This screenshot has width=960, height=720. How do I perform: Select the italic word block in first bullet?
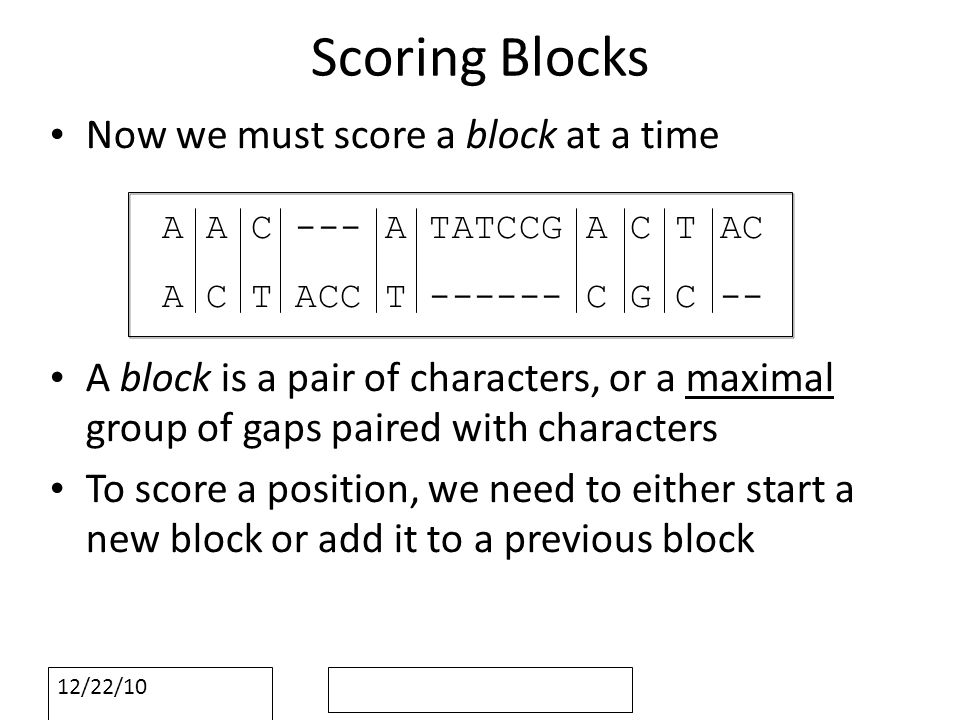pos(511,135)
